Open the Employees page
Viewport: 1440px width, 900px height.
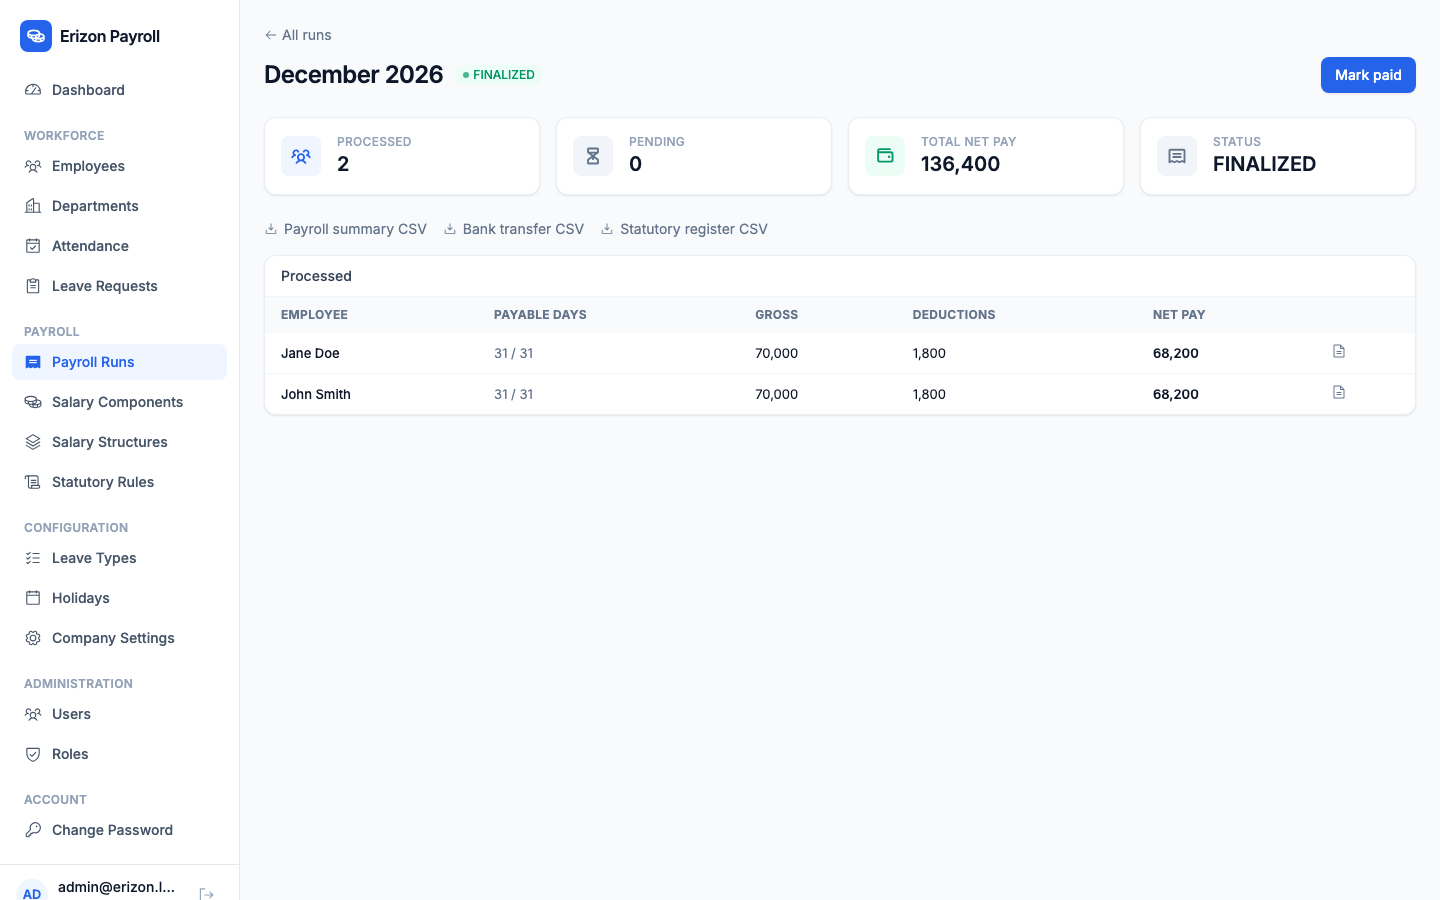tap(120, 166)
